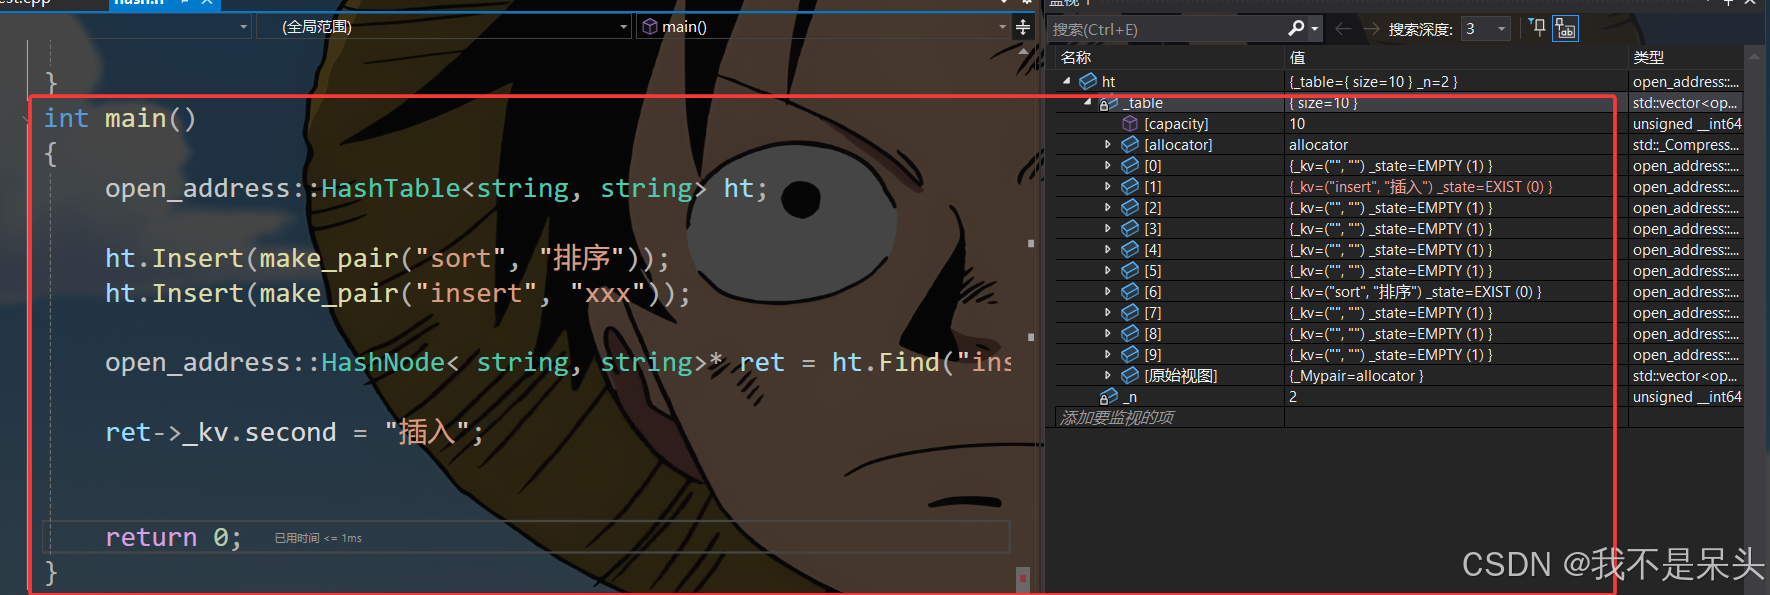Viewport: 1770px width, 595px height.
Task: Collapse the ht watch variable
Action: (x=1067, y=81)
